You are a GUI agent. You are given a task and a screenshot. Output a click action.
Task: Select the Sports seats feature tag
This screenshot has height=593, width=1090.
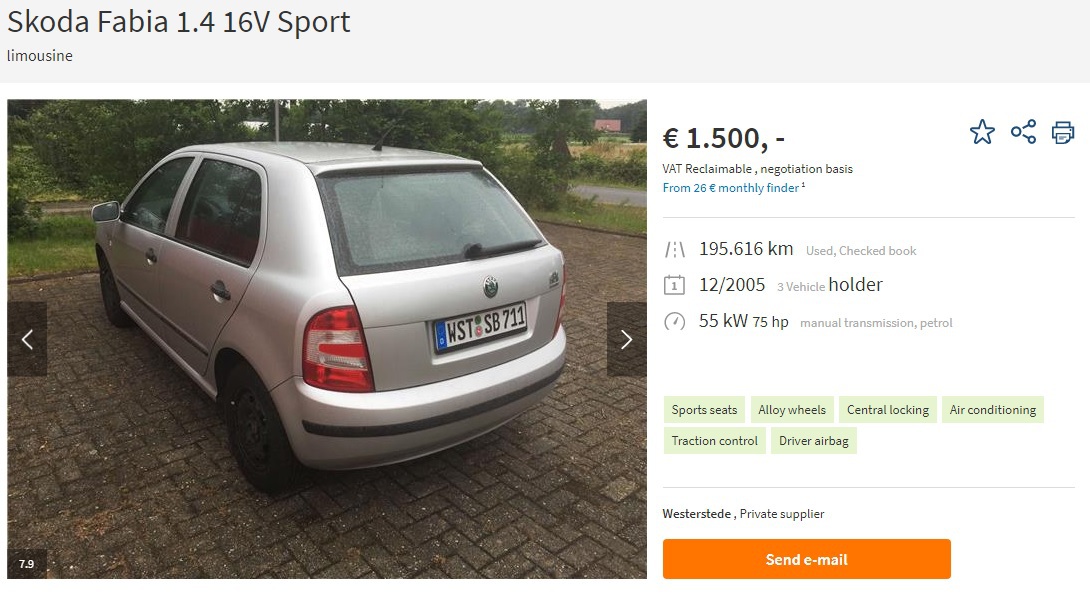704,409
